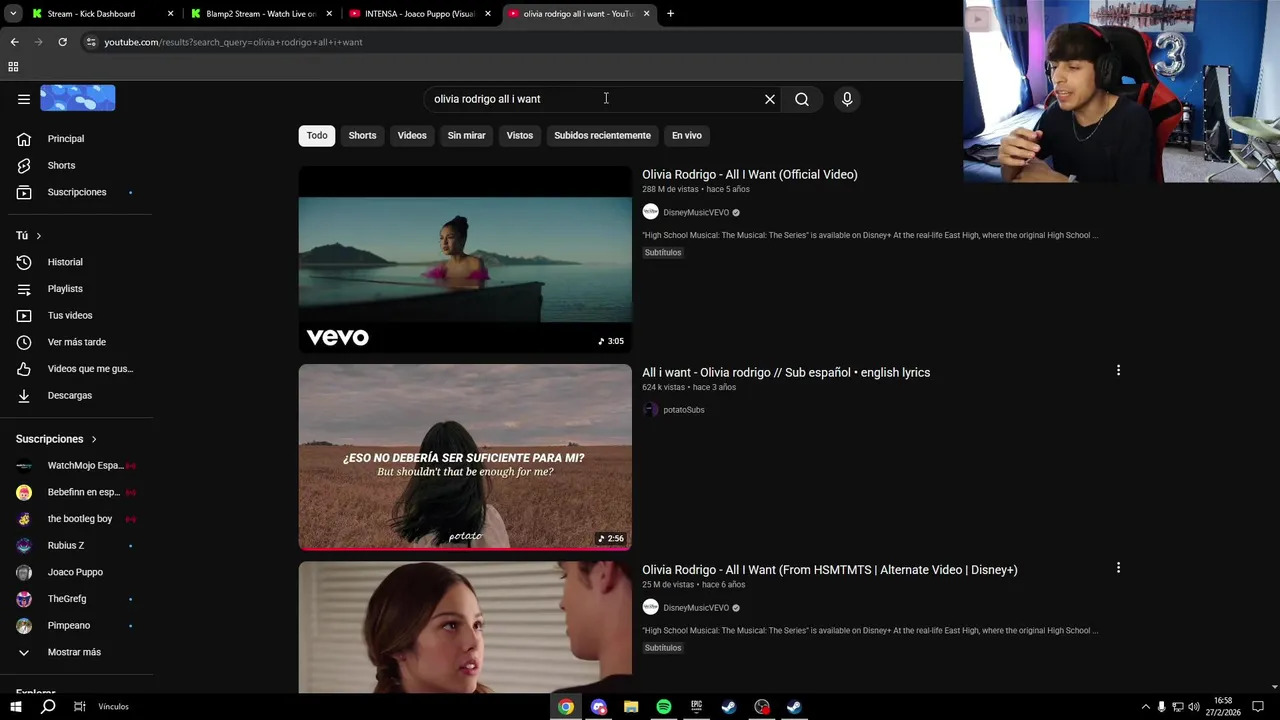
Task: Open File Explorer from the taskbar
Action: 631,707
